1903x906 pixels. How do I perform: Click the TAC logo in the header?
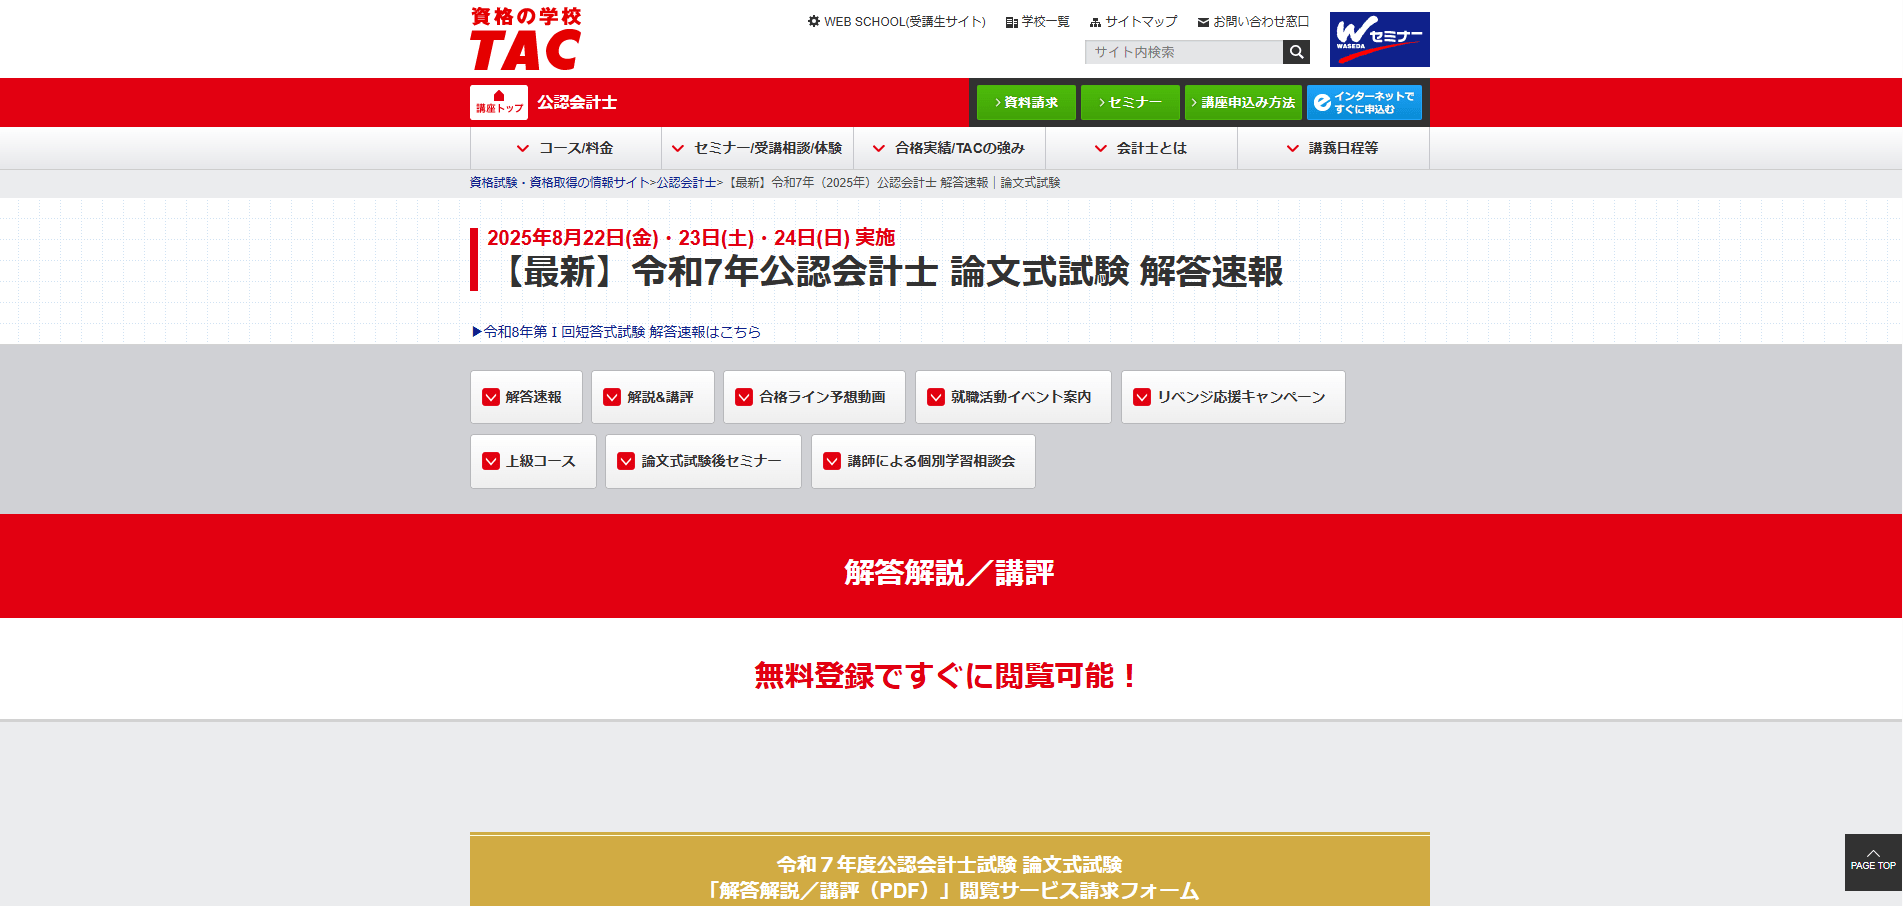coord(525,40)
